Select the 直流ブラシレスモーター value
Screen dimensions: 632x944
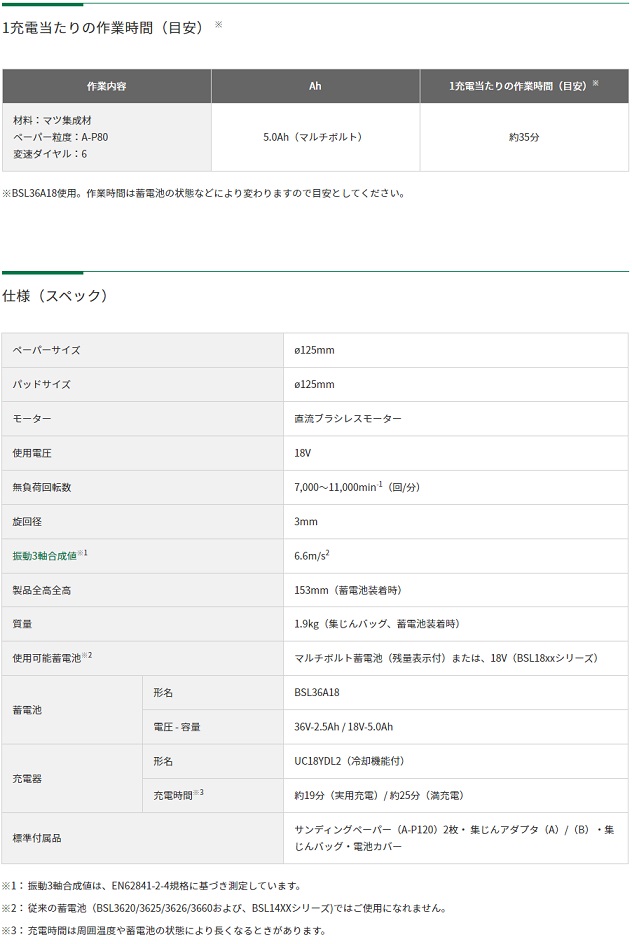tap(348, 418)
